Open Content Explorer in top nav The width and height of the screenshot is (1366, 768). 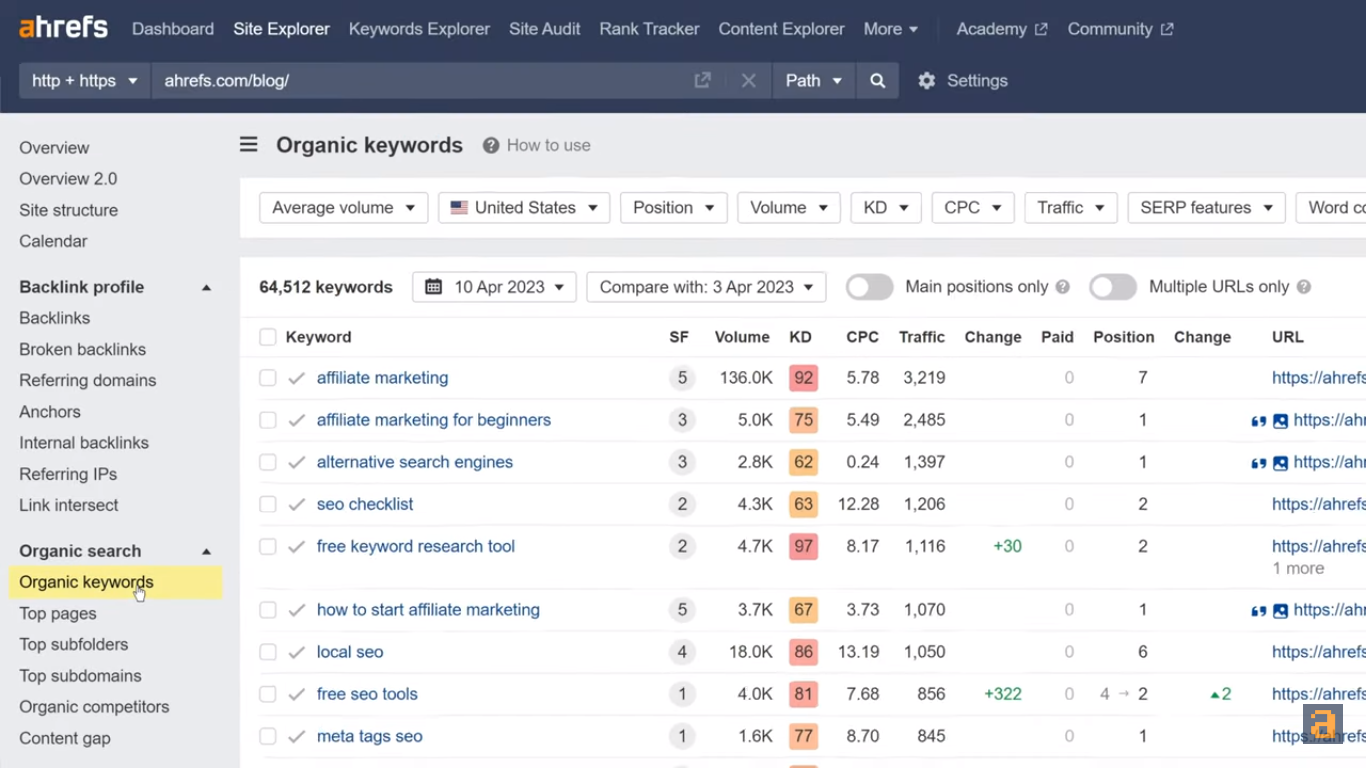tap(781, 29)
